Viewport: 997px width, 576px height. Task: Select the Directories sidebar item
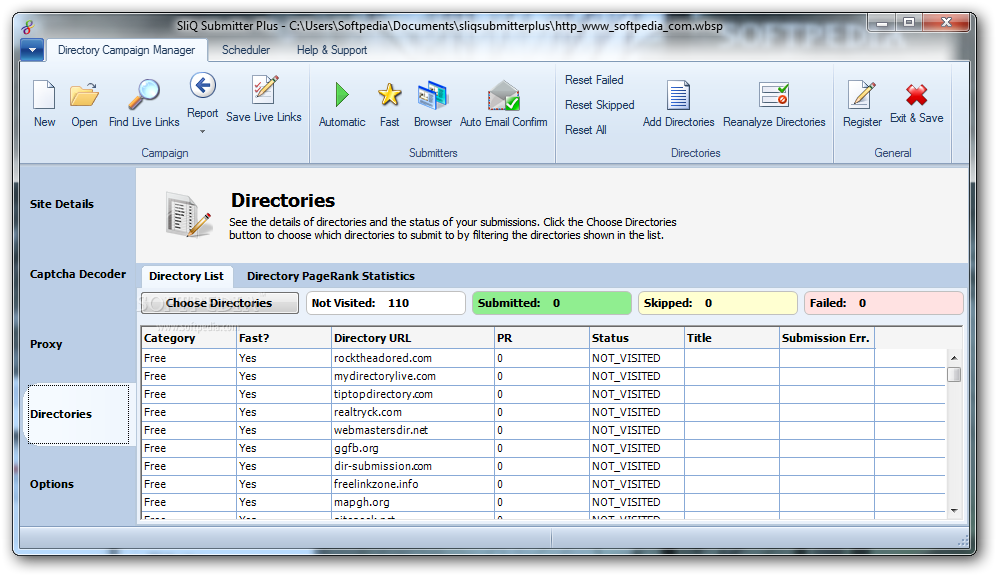coord(78,414)
